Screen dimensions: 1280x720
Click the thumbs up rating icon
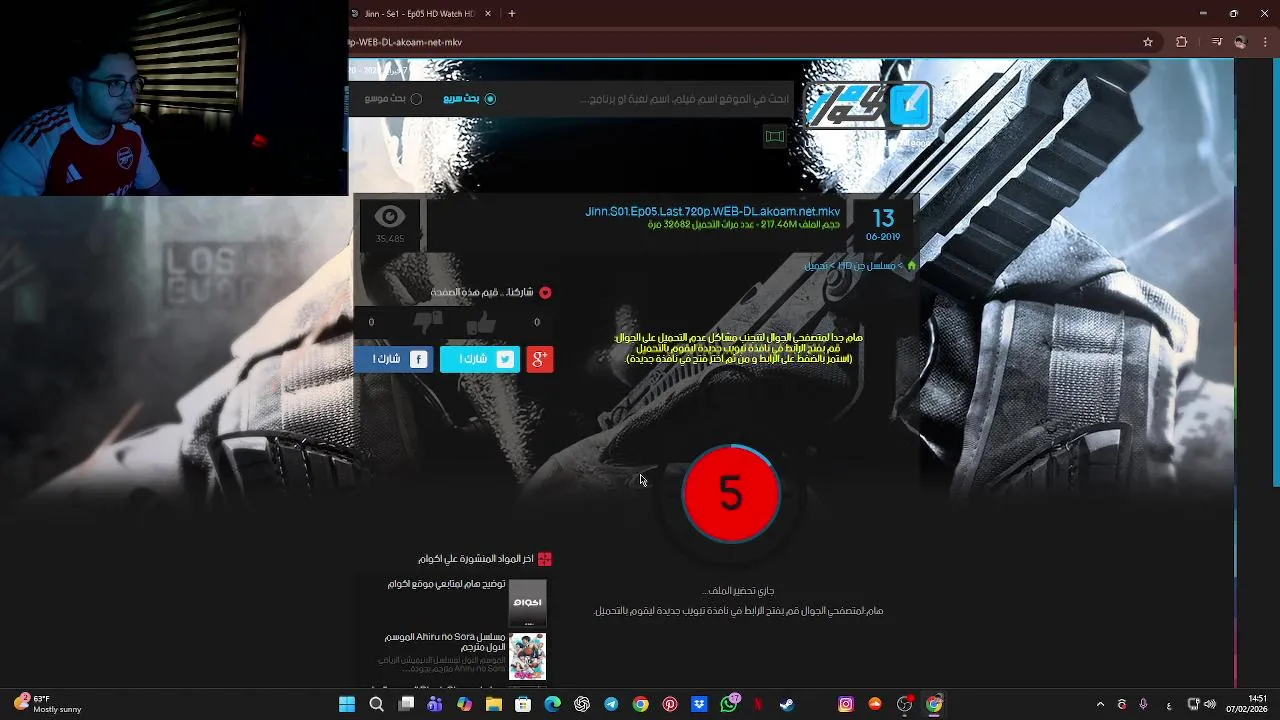click(481, 322)
